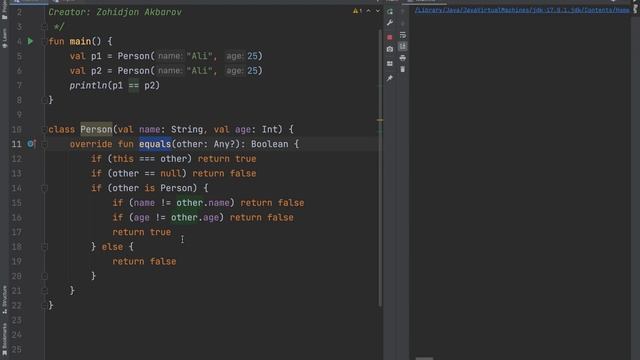Viewport: 640px width, 360px height.
Task: Click the highlighted equals function name
Action: click(x=155, y=144)
